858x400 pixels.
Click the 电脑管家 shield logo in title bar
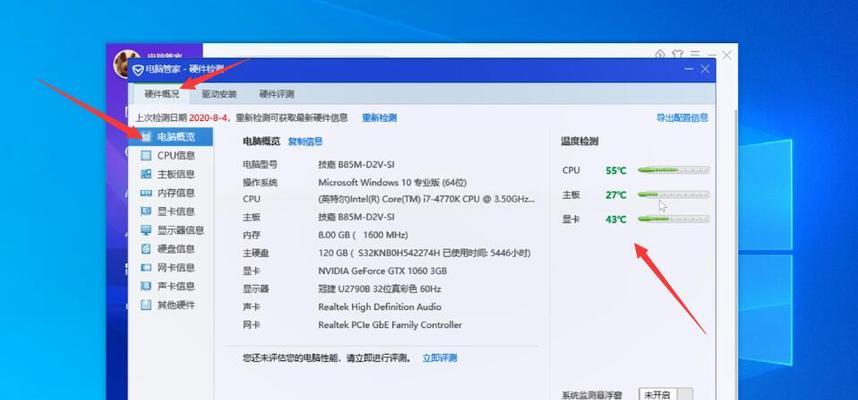(138, 70)
